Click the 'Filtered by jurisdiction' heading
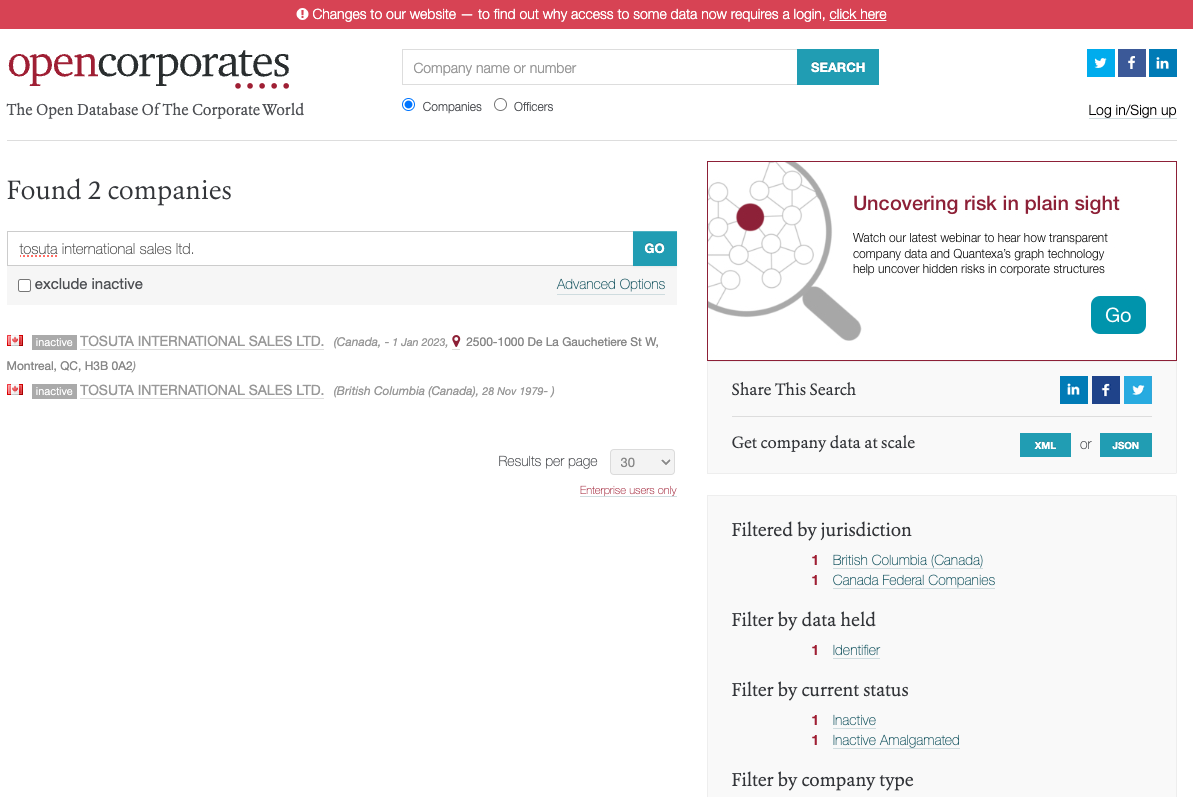The width and height of the screenshot is (1193, 797). coord(821,530)
